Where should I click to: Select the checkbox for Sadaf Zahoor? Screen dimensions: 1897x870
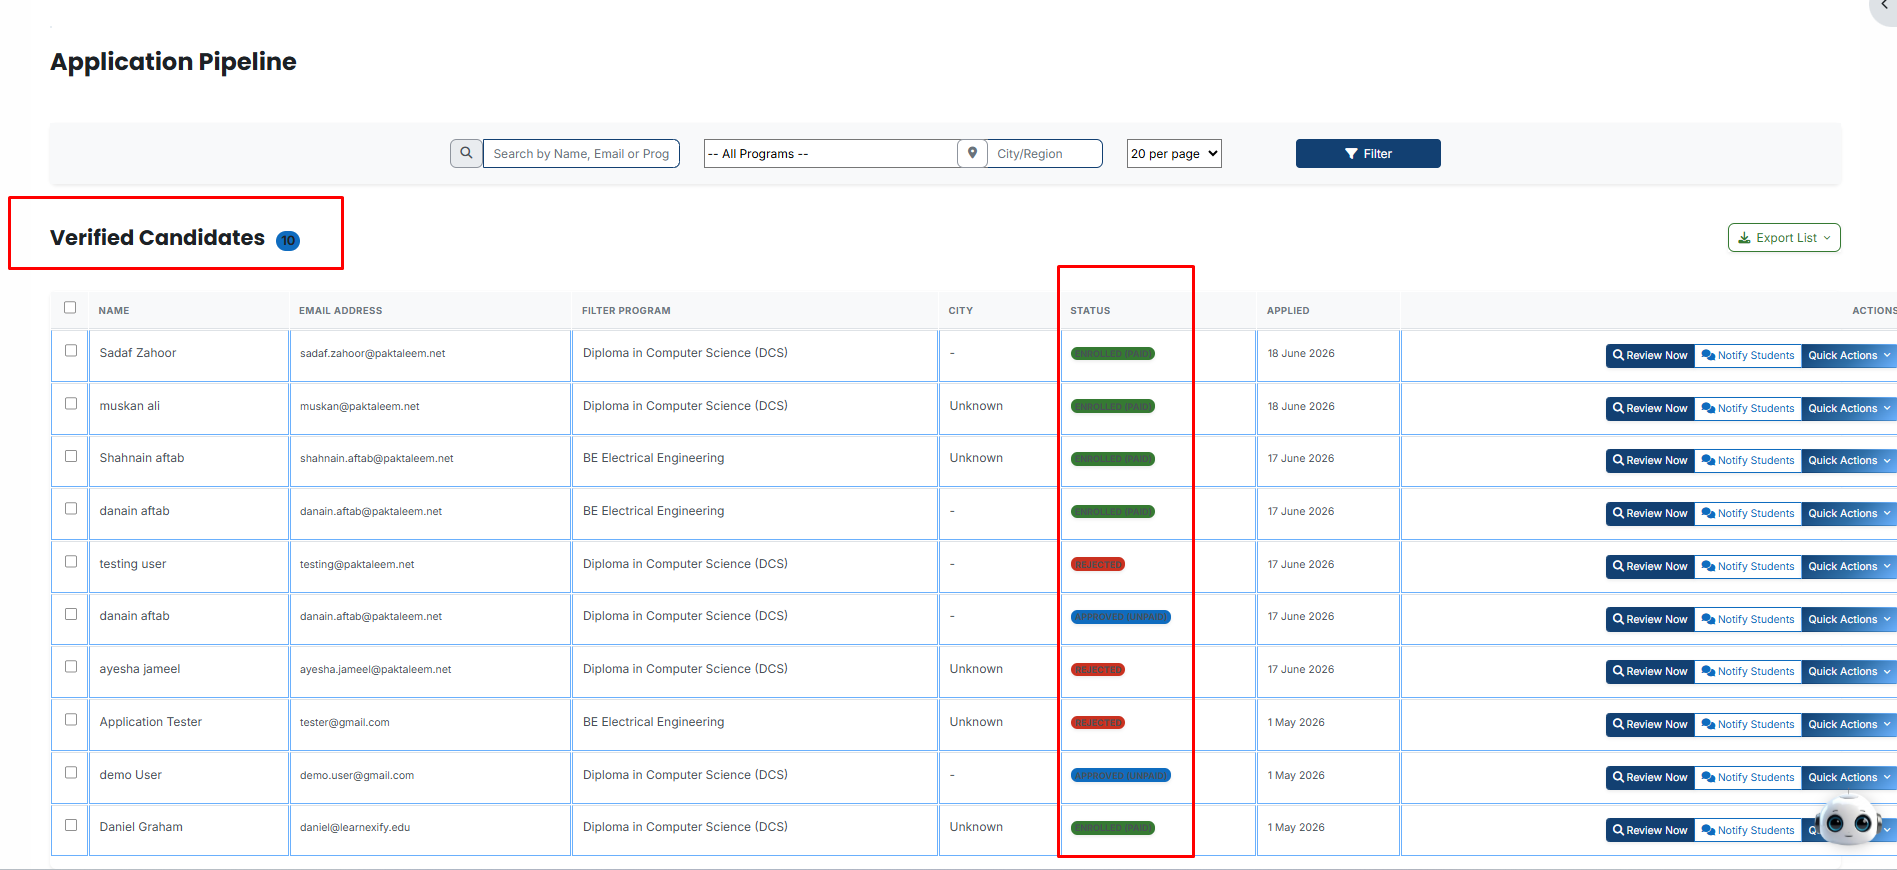point(71,351)
